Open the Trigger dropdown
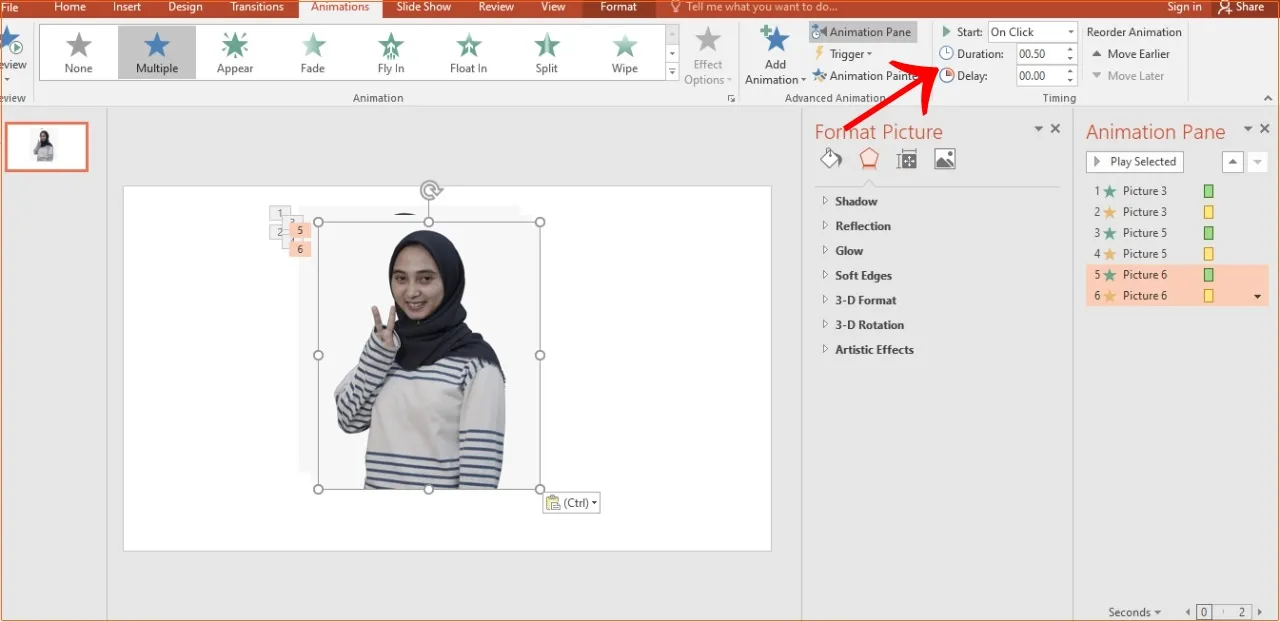The height and width of the screenshot is (622, 1280). pyautogui.click(x=844, y=54)
